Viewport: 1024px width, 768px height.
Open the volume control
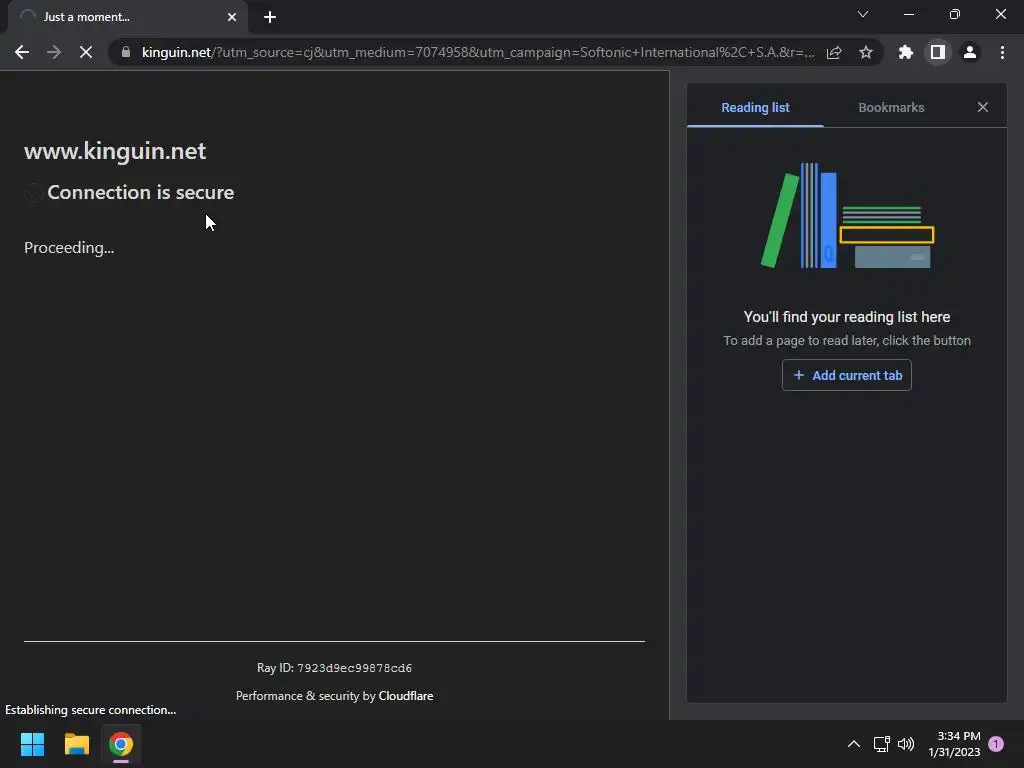[x=906, y=744]
